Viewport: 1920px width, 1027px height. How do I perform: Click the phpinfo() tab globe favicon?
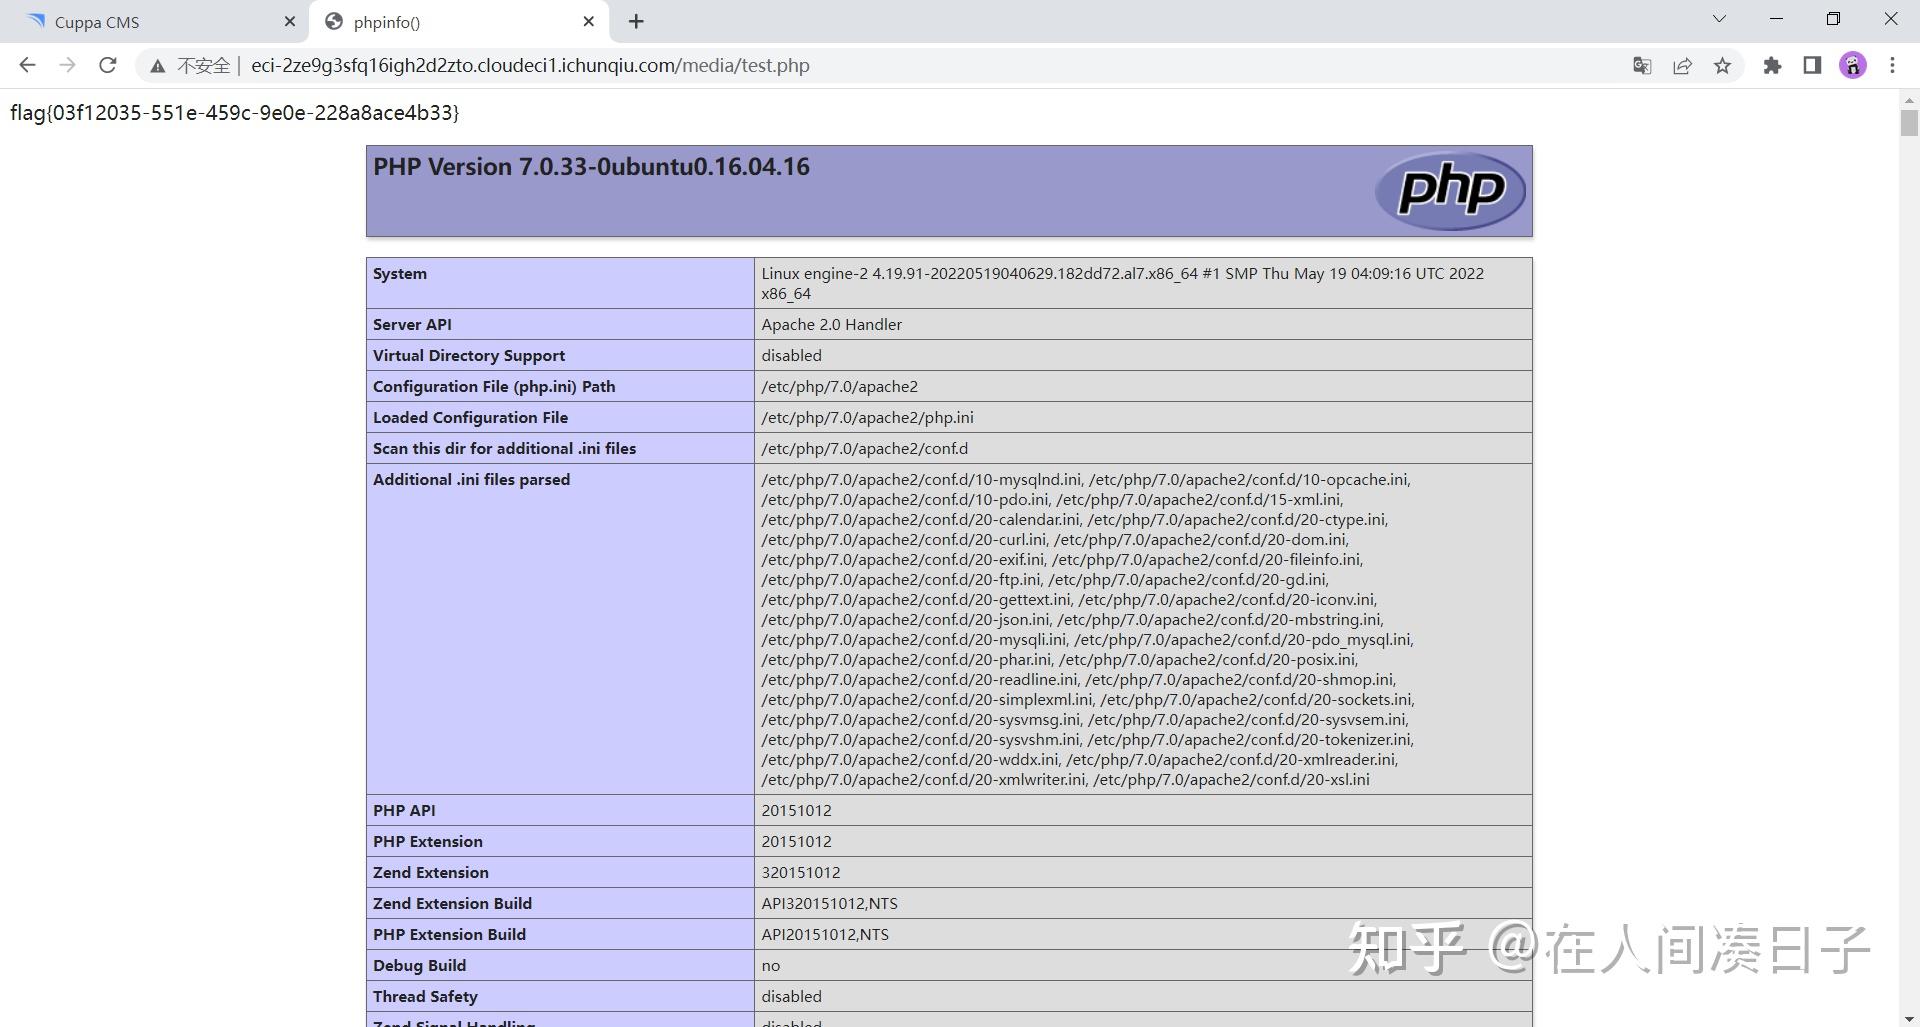pyautogui.click(x=333, y=21)
